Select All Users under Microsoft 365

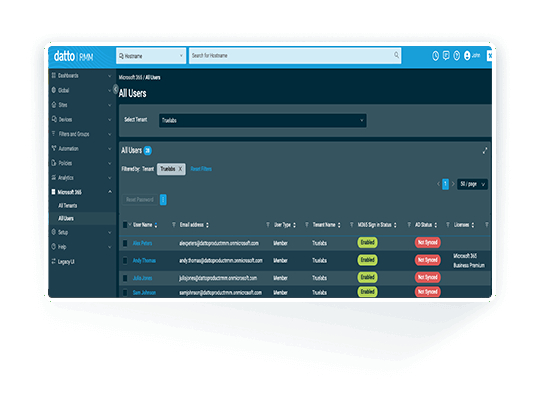pyautogui.click(x=66, y=218)
